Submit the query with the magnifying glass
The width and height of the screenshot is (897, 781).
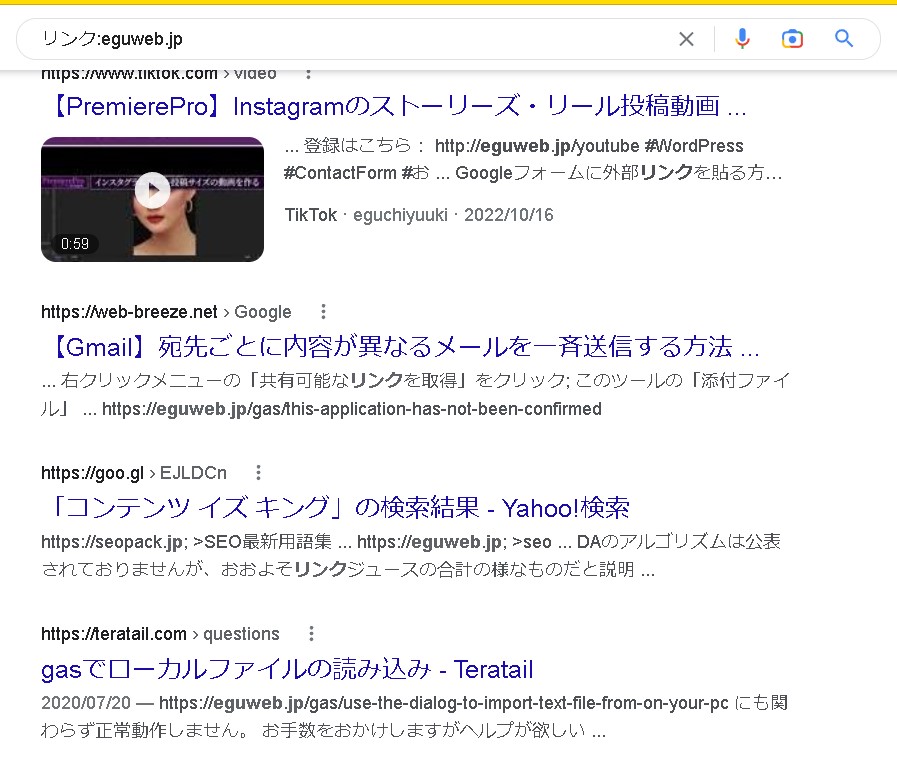tap(844, 38)
